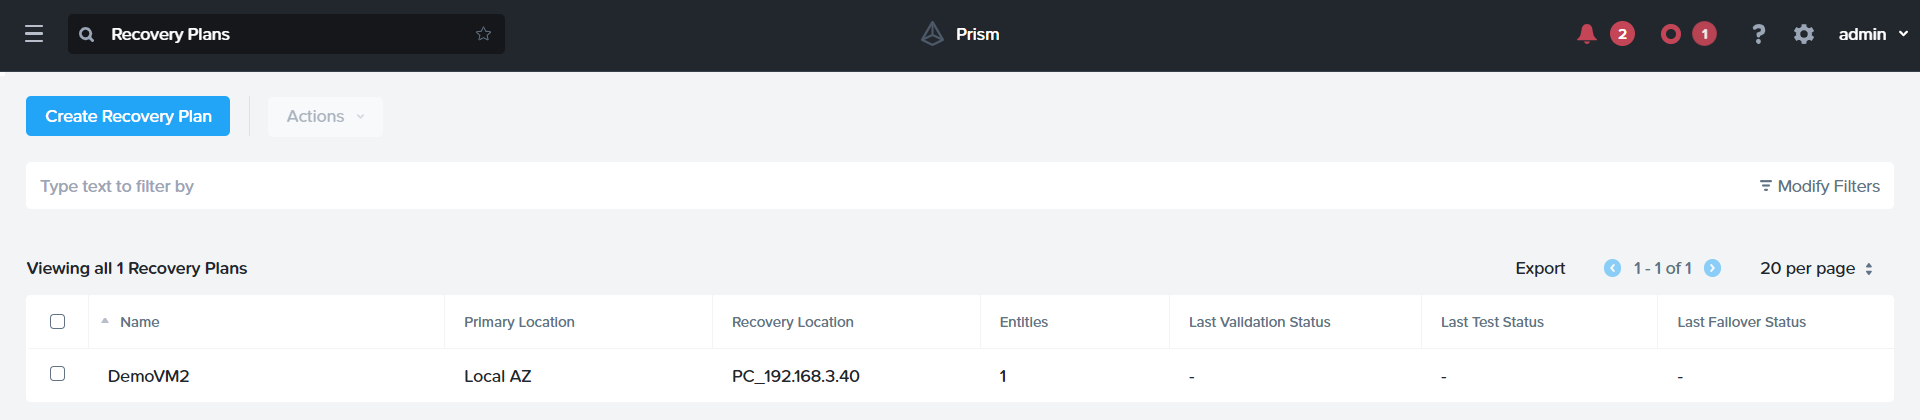Open the help question mark menu
1920x420 pixels.
[1758, 34]
